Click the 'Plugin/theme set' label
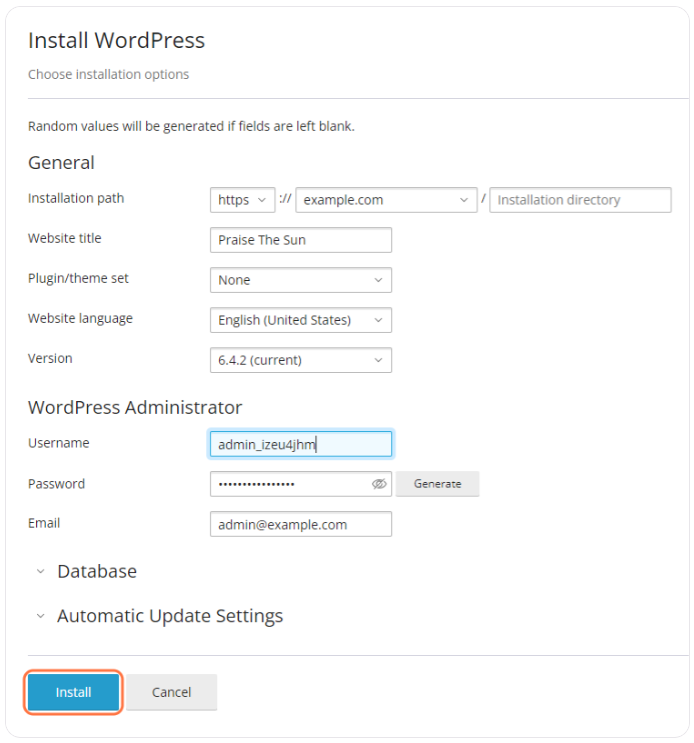The height and width of the screenshot is (743, 694). (78, 278)
